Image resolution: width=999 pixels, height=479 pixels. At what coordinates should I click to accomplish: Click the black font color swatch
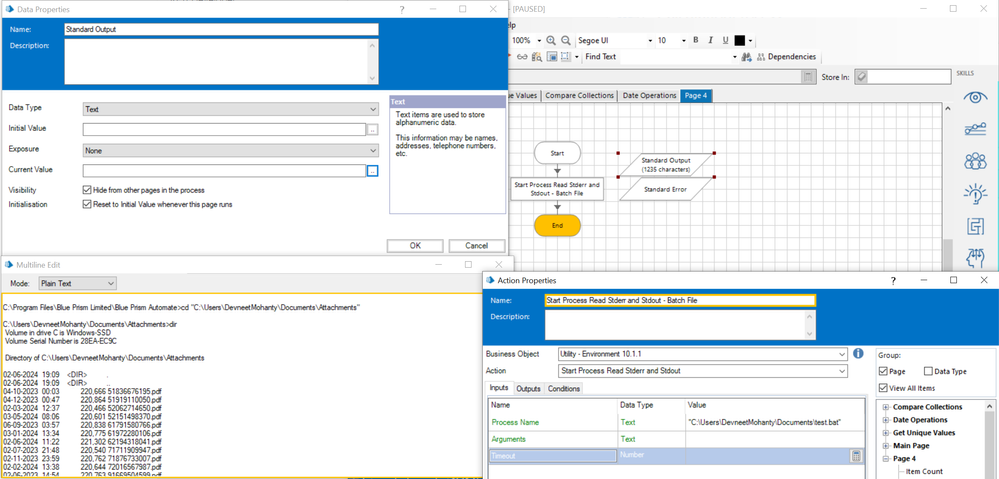click(740, 41)
